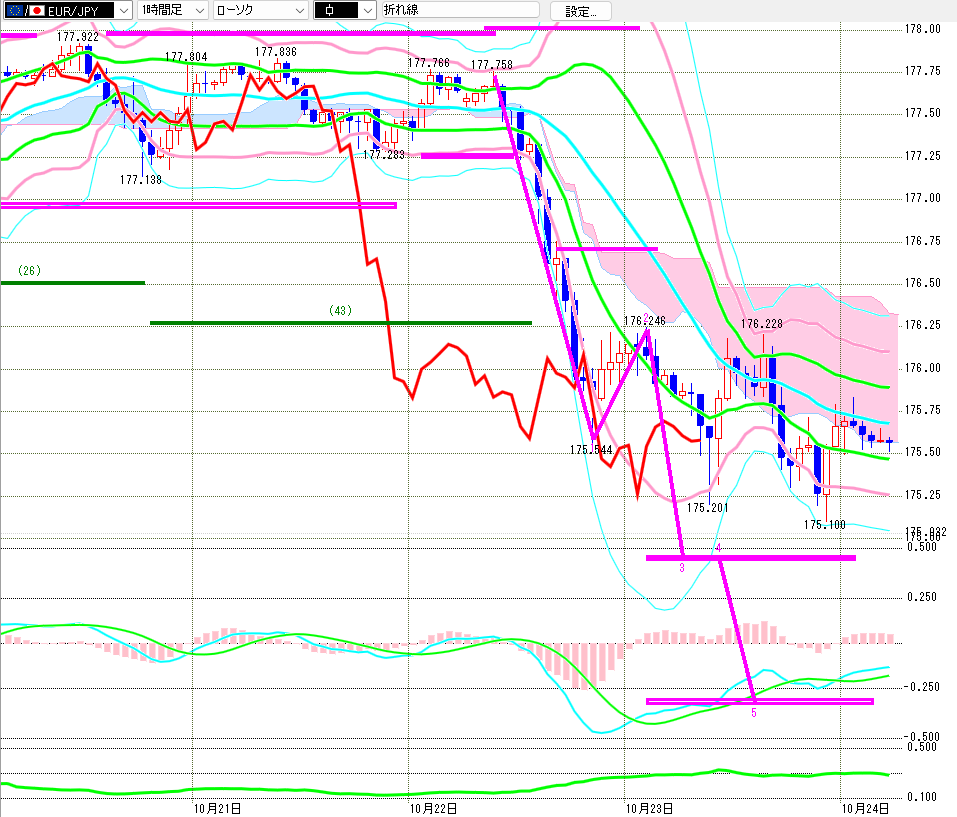
Task: Open the 1時間足 timeframe dropdown
Action: (173, 10)
